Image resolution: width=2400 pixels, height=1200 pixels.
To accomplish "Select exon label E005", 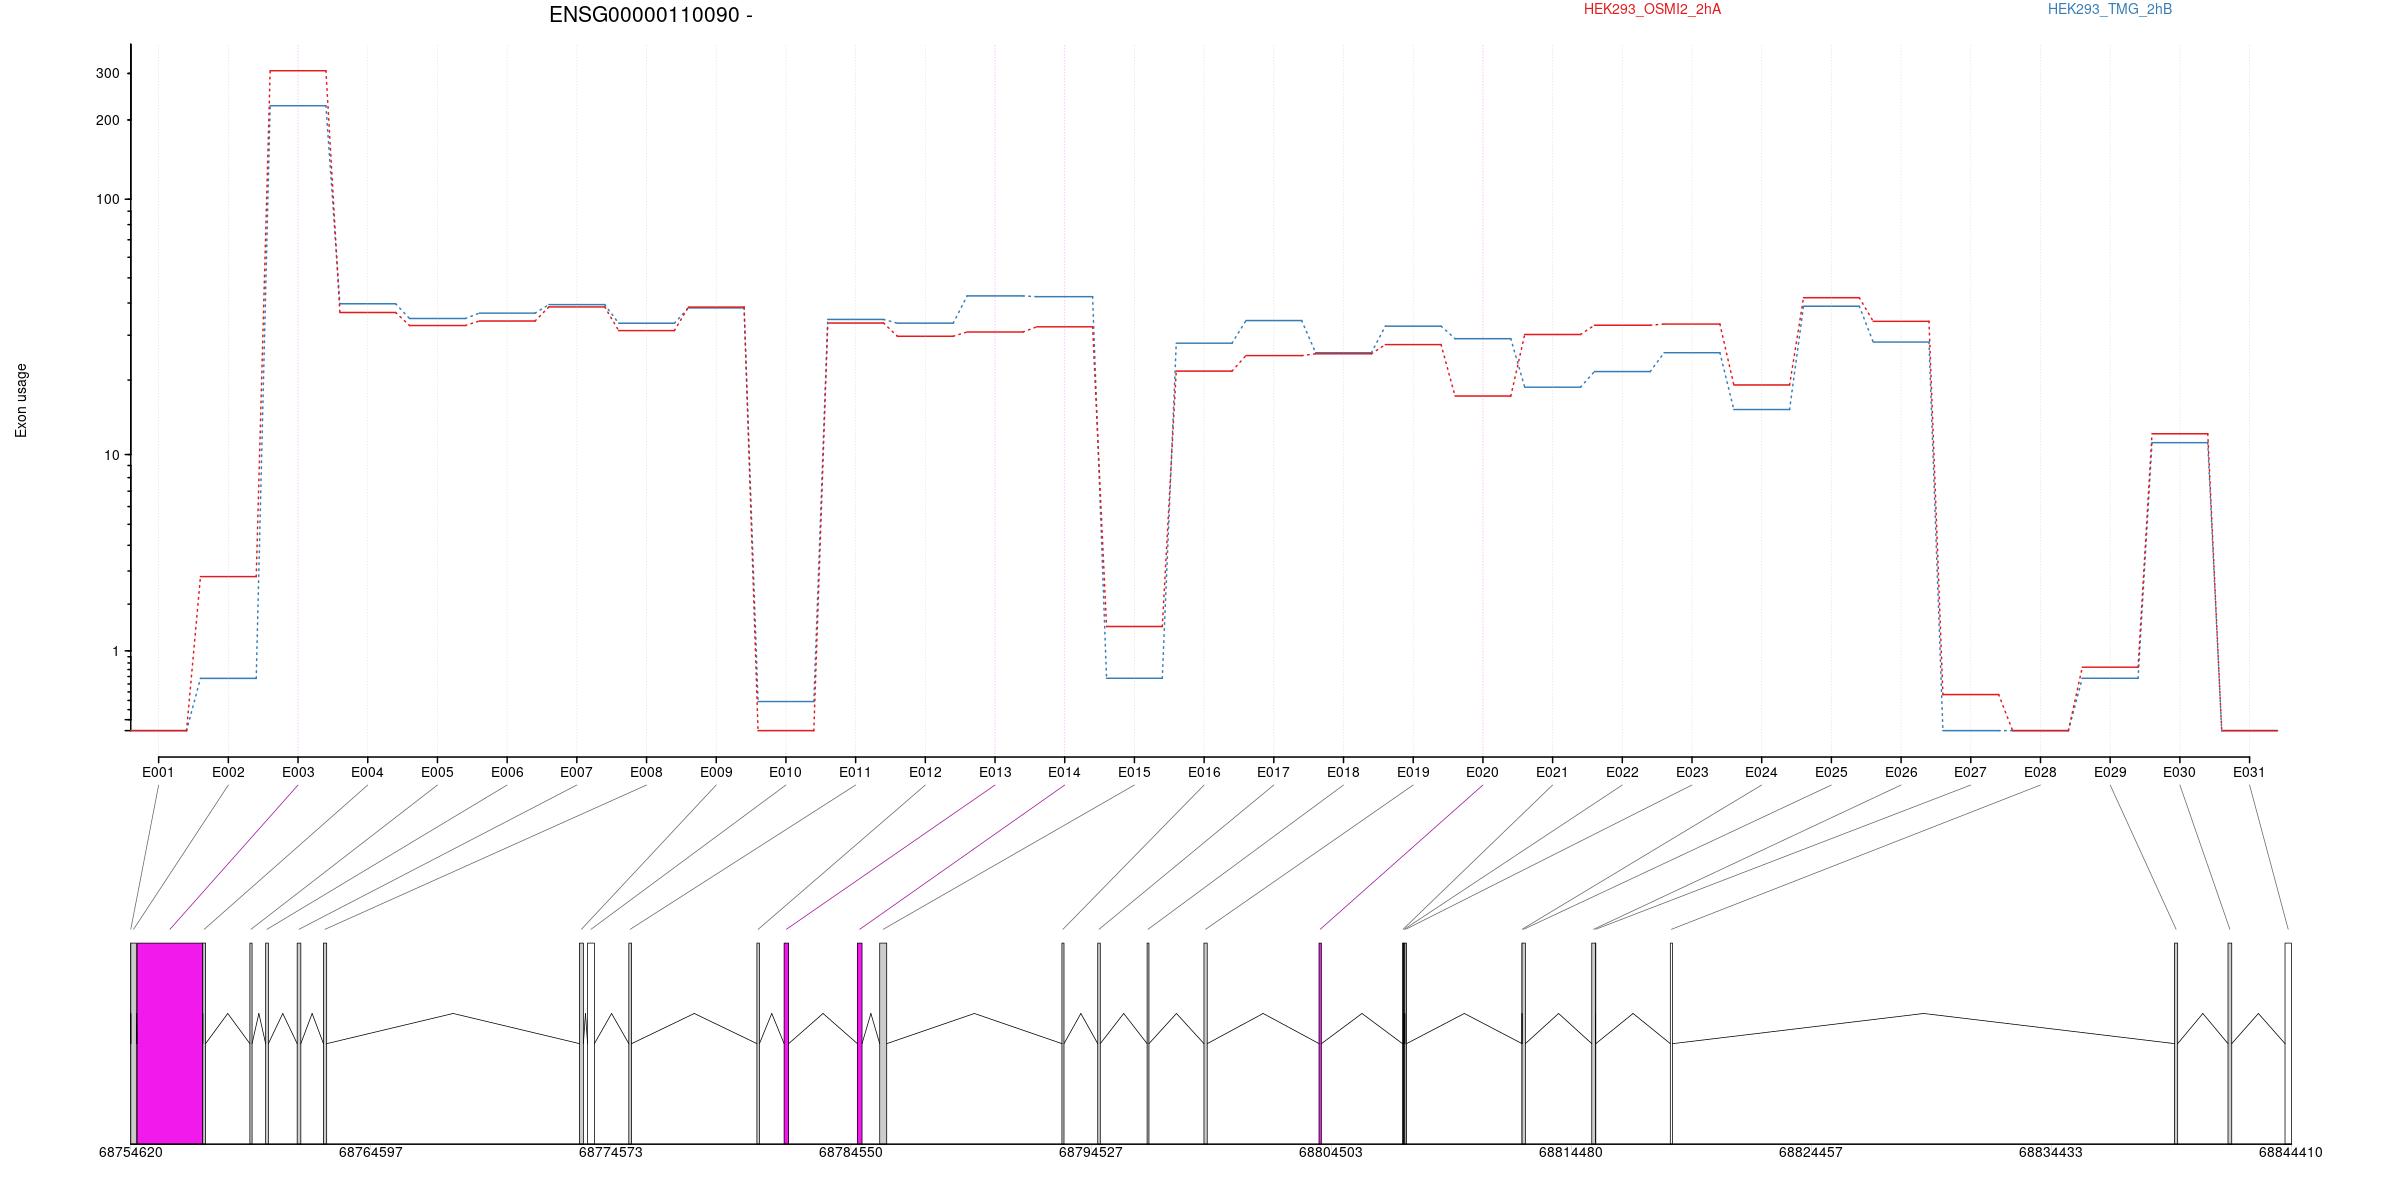I will [x=437, y=772].
